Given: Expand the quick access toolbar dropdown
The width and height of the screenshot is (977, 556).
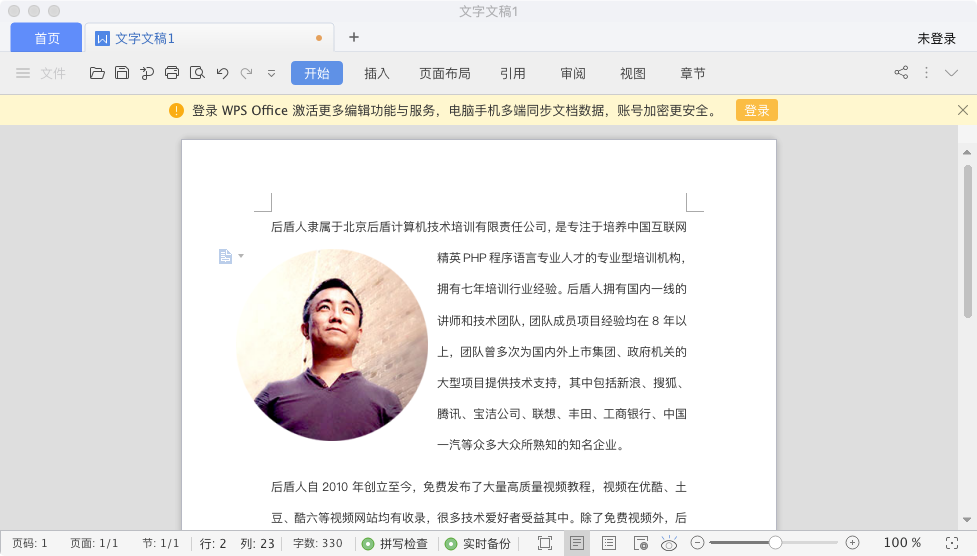Looking at the screenshot, I should [271, 73].
